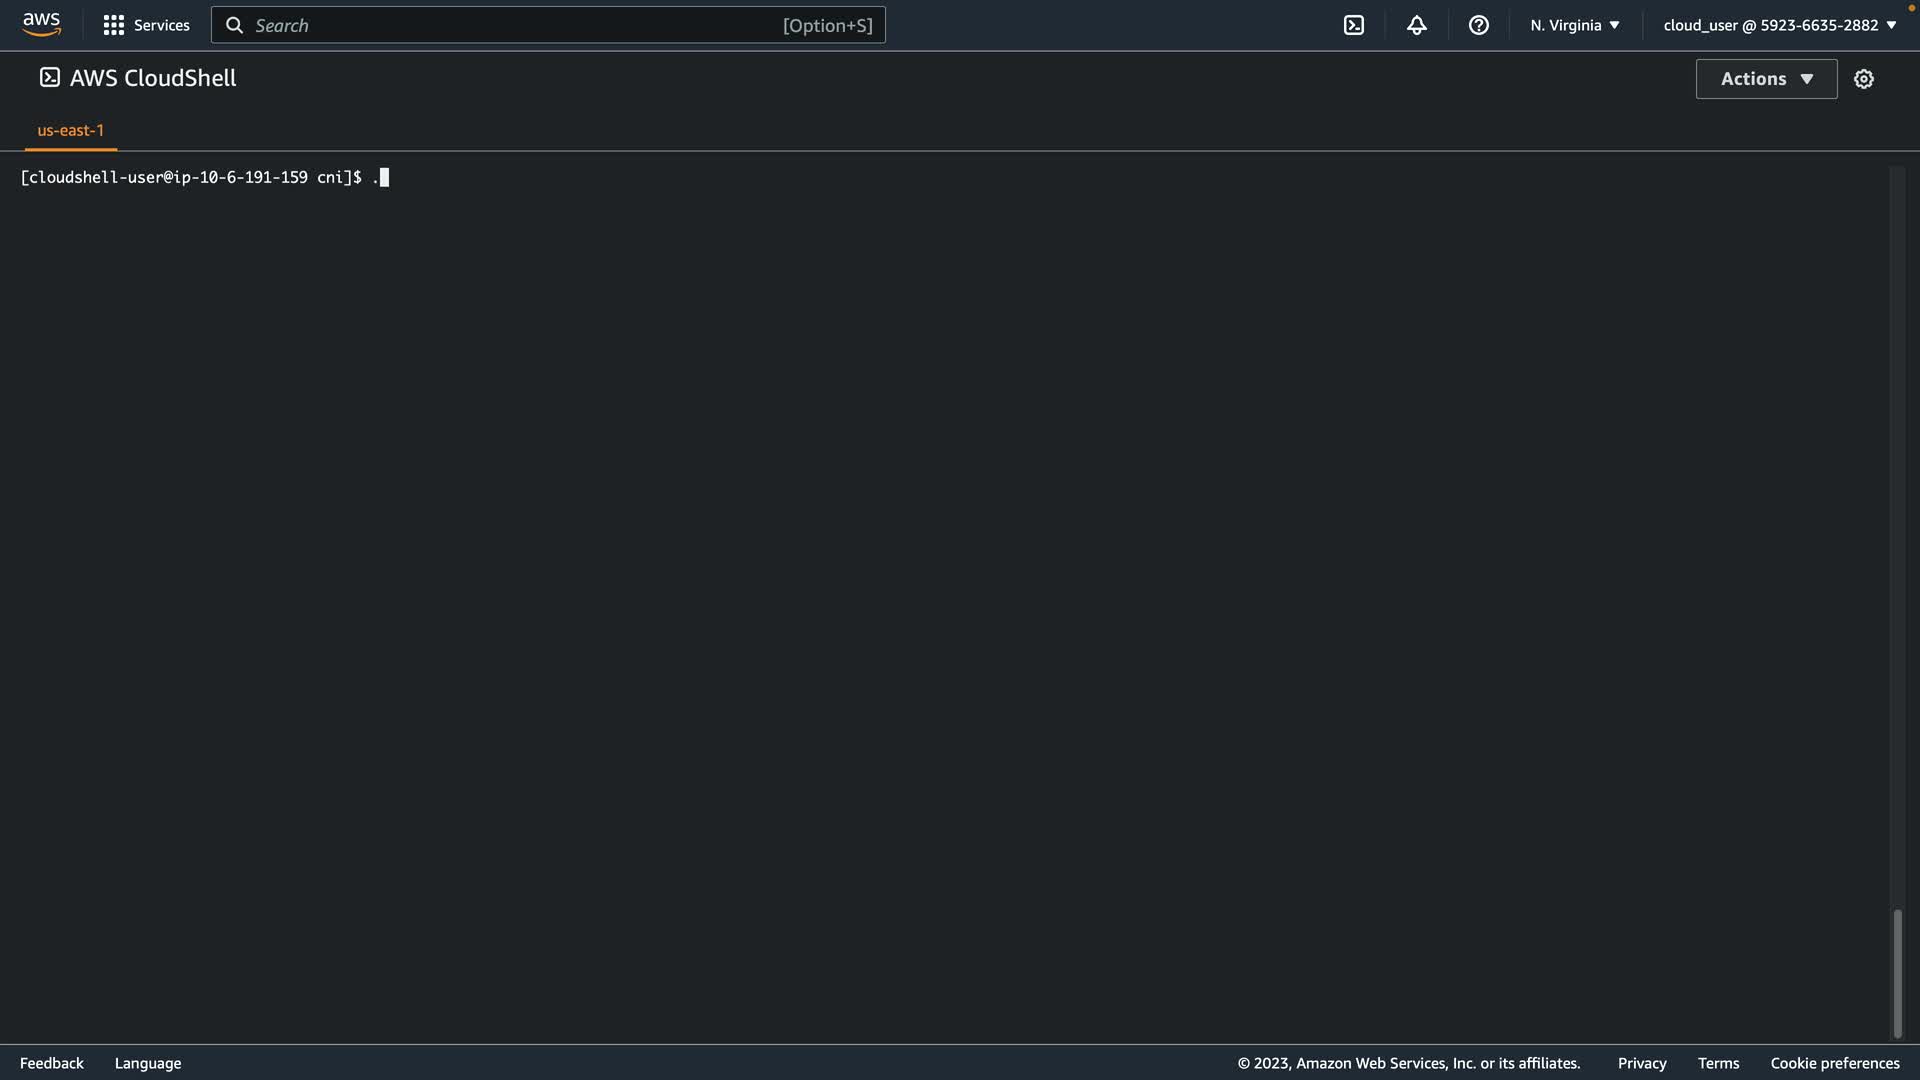This screenshot has width=1920, height=1080.
Task: Select the us-east-1 terminal tab
Action: [70, 130]
